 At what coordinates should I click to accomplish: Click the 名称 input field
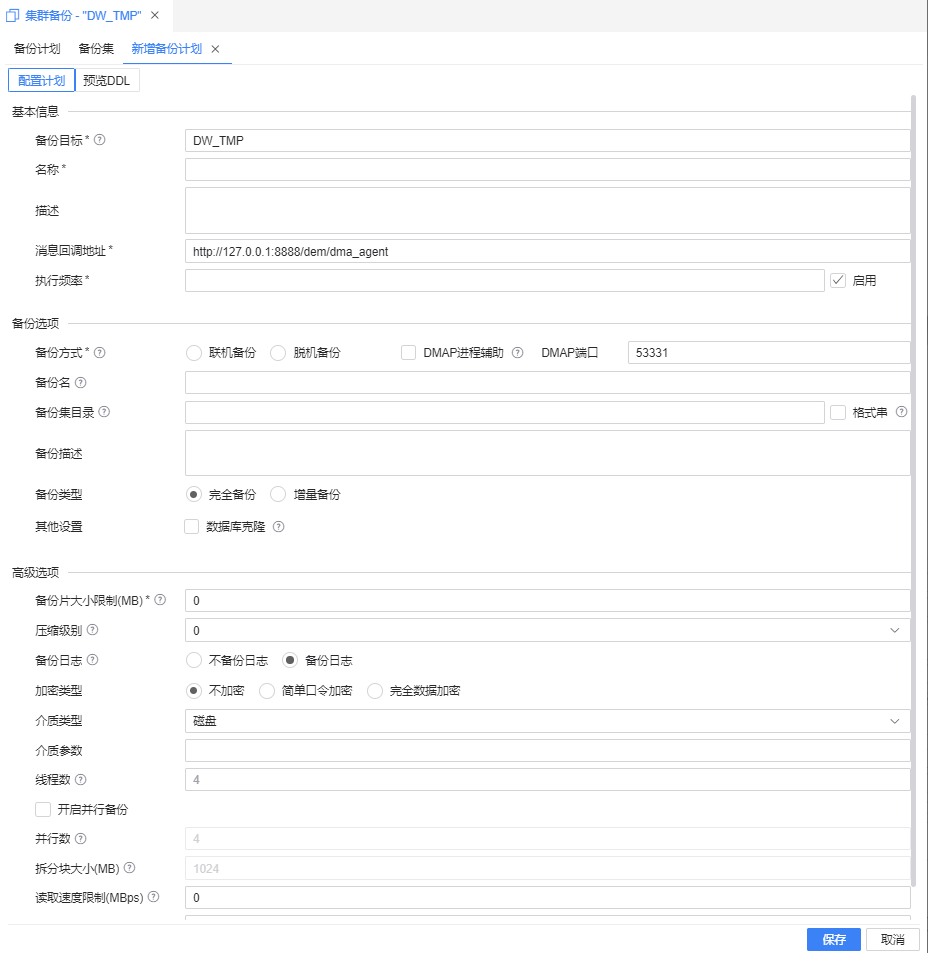pyautogui.click(x=548, y=170)
